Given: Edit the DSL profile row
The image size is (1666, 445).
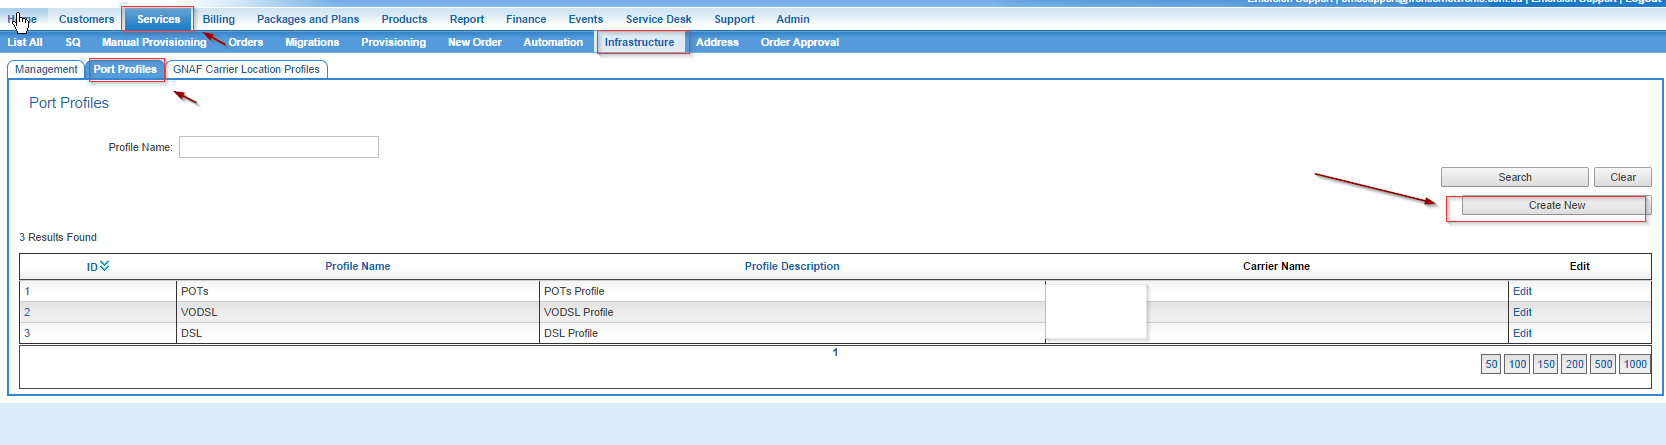Looking at the screenshot, I should 1522,333.
